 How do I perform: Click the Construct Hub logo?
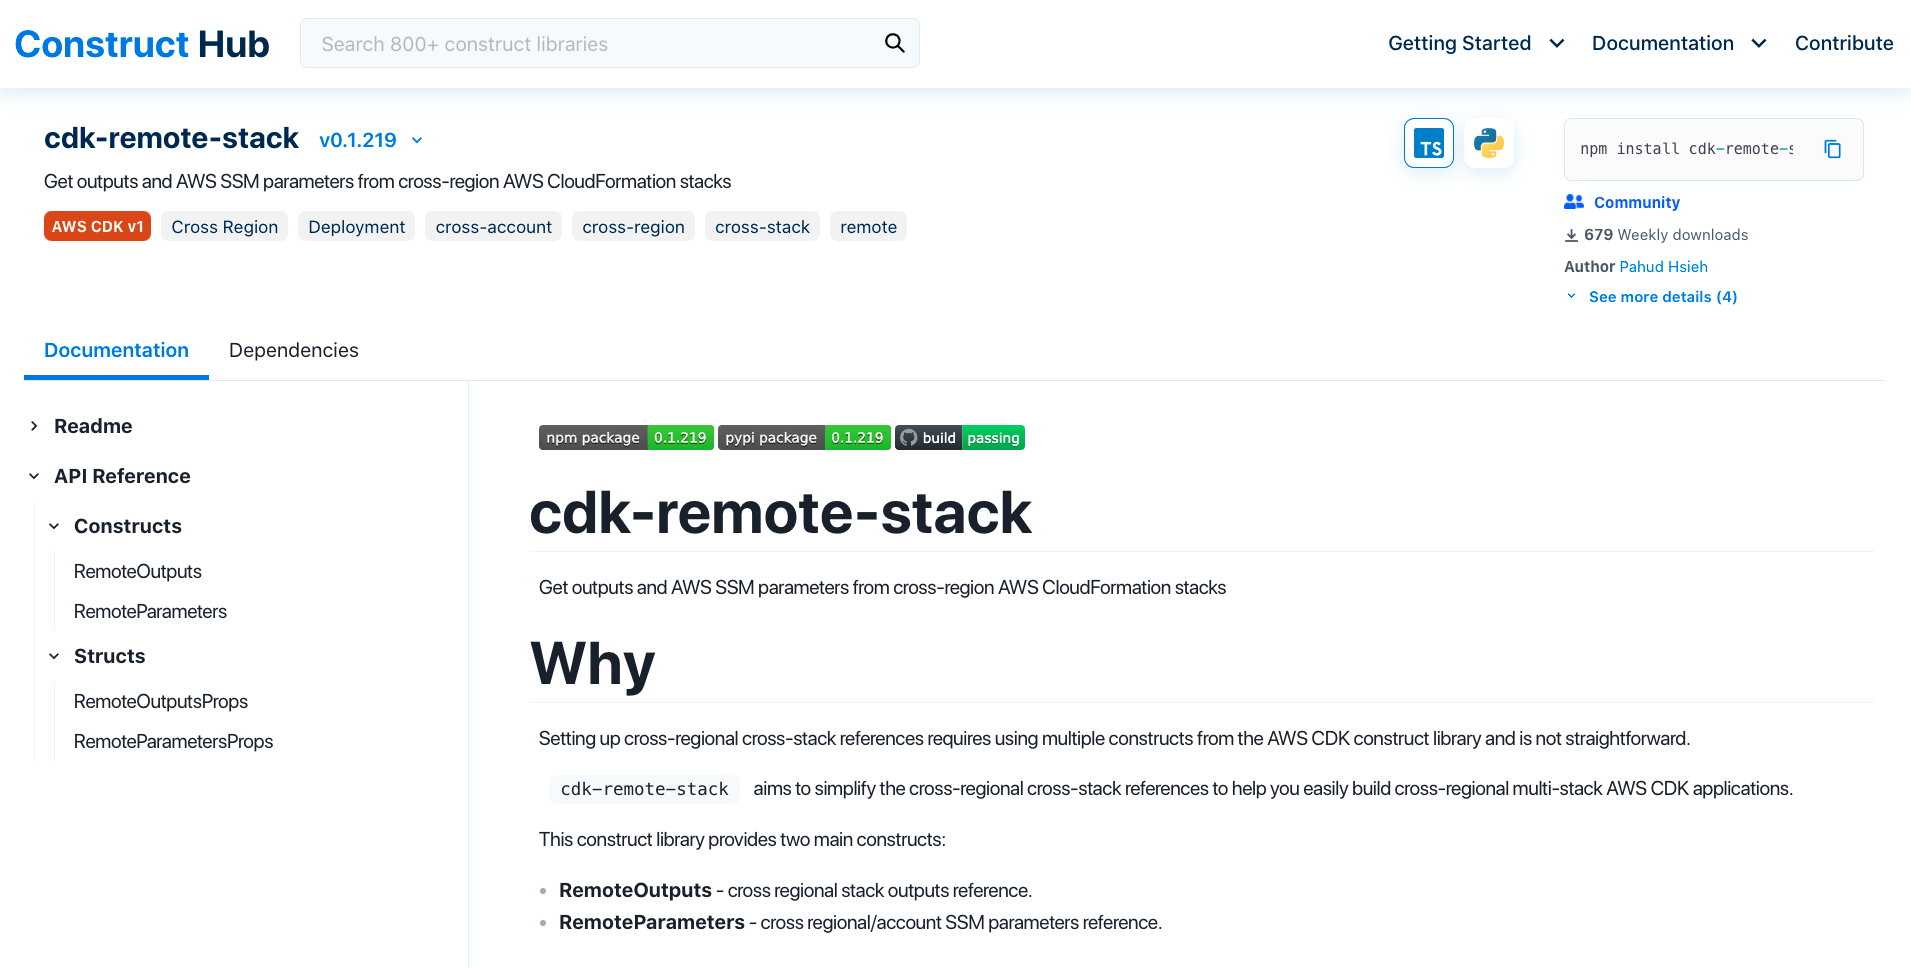click(x=141, y=43)
